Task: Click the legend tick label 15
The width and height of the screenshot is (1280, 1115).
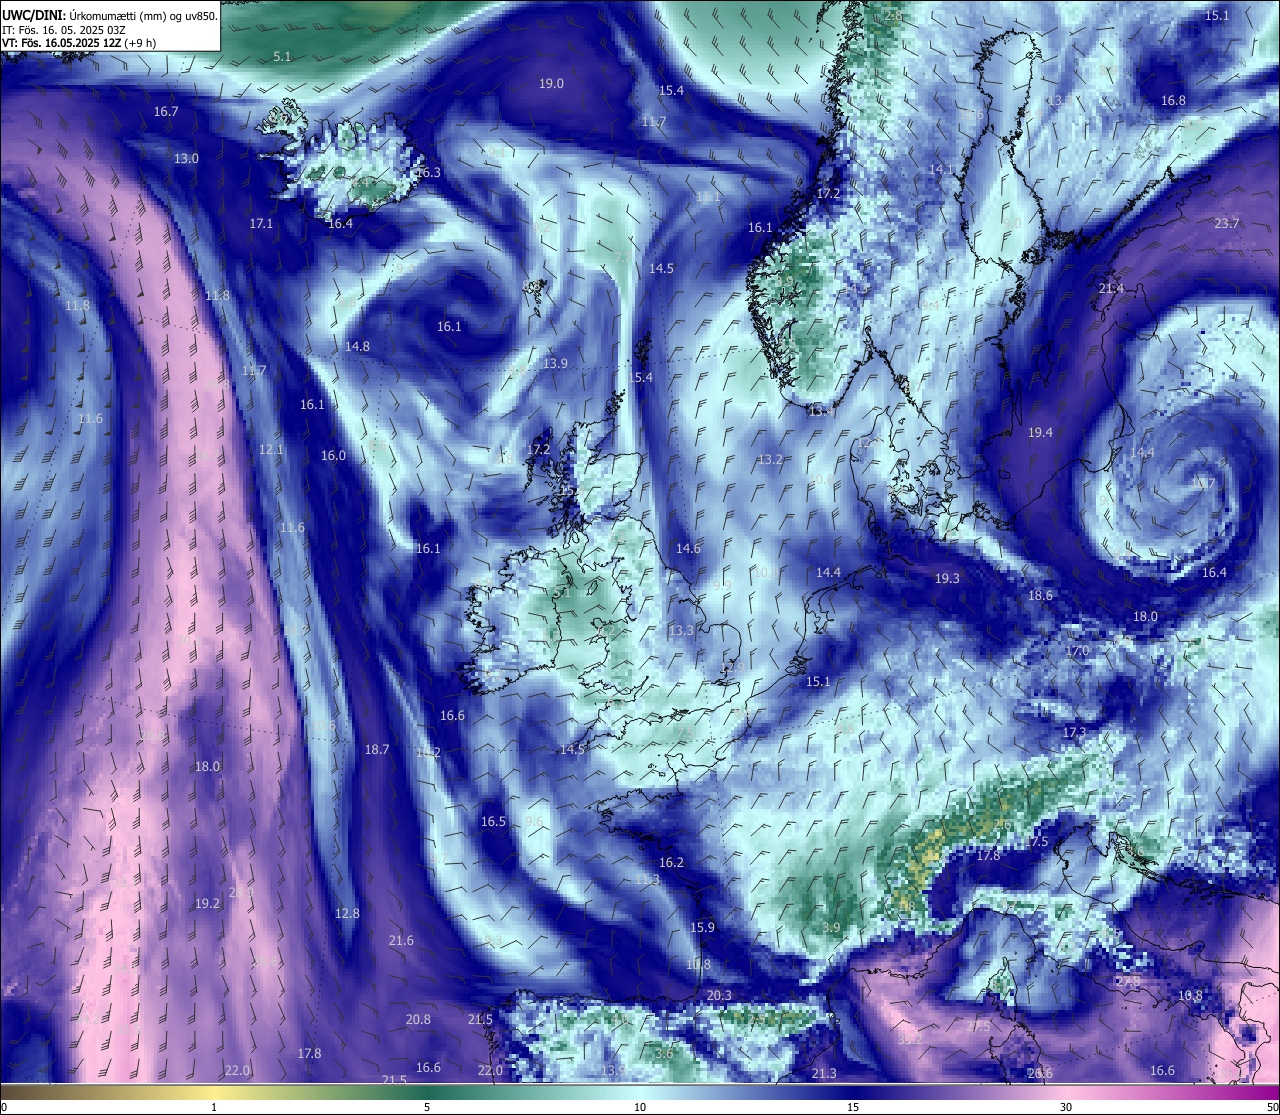Action: (853, 1107)
